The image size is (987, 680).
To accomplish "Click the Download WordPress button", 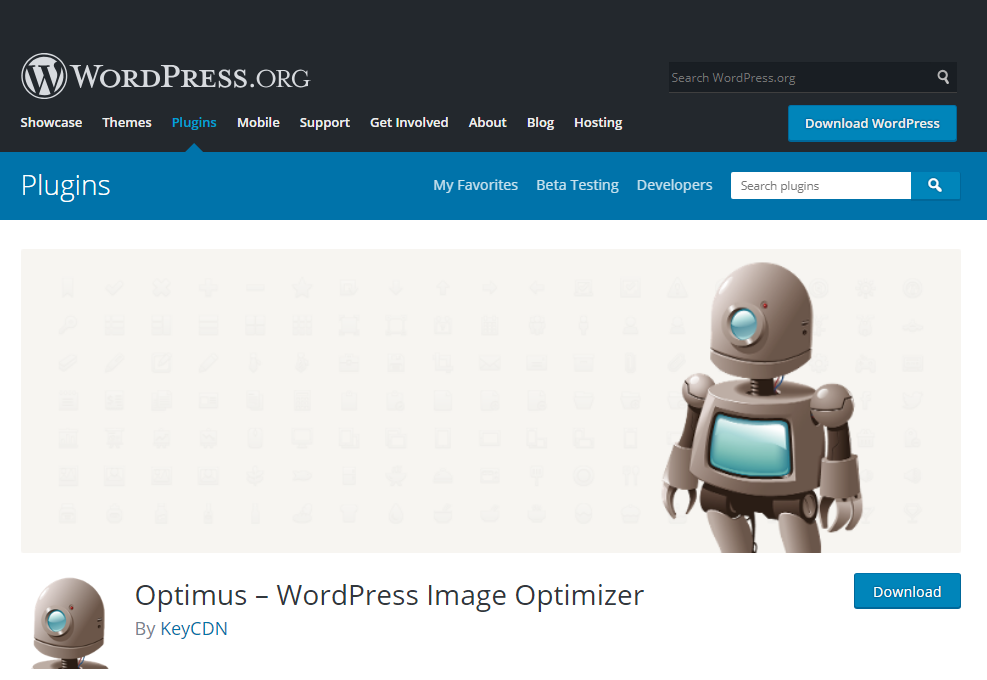I will (872, 123).
